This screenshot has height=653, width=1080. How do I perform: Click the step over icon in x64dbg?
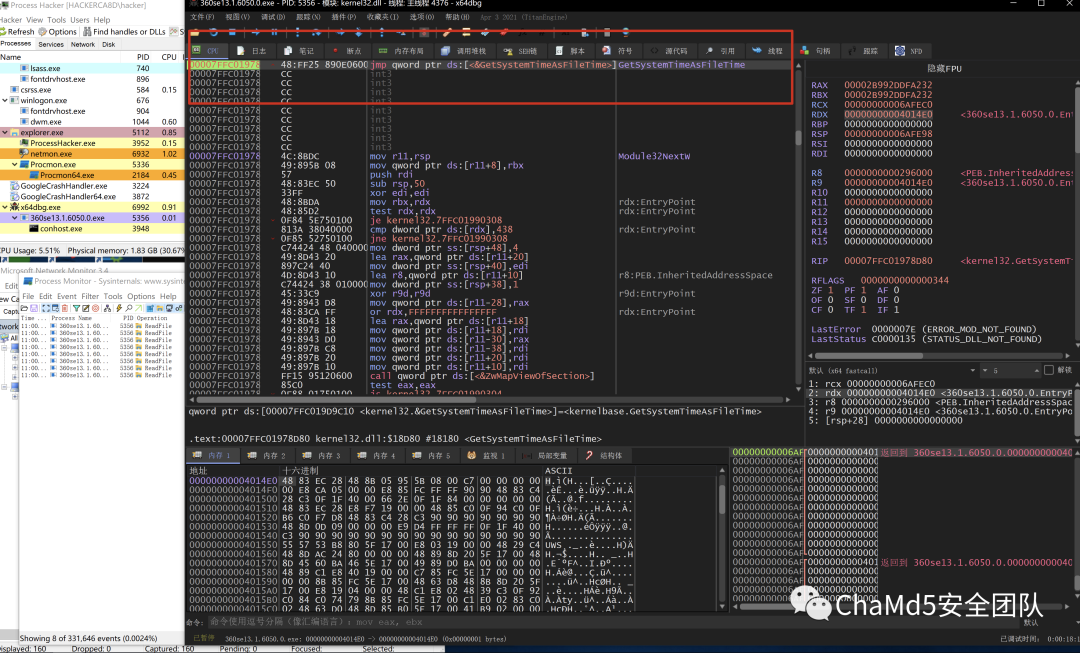click(x=316, y=32)
